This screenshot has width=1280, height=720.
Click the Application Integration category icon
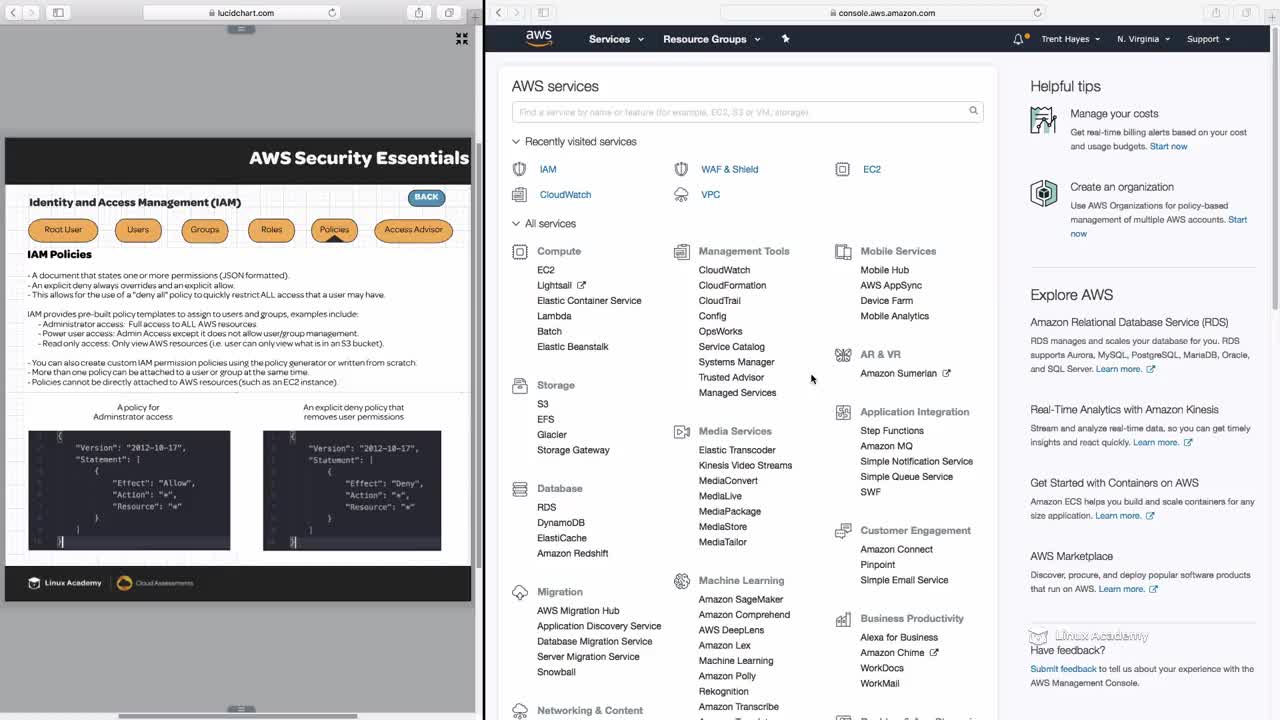pyautogui.click(x=843, y=412)
